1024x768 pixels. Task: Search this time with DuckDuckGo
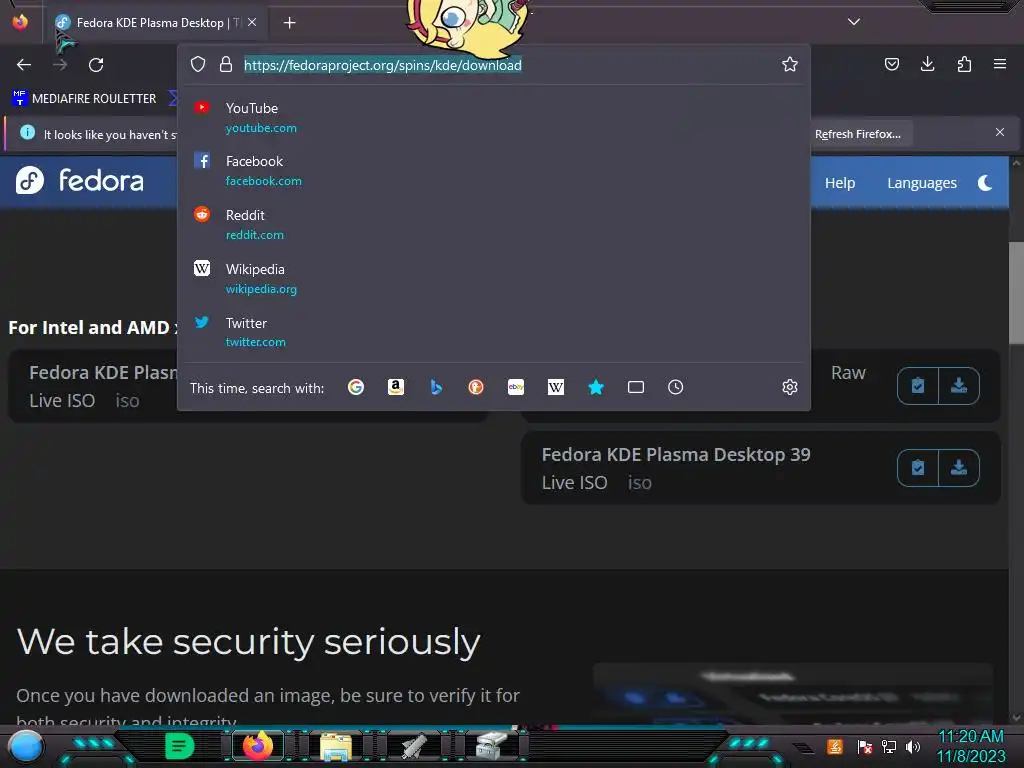coord(476,387)
